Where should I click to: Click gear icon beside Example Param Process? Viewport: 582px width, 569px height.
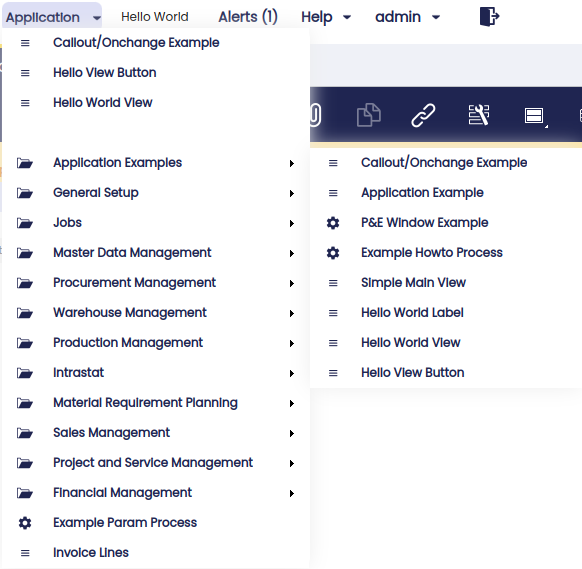coord(25,523)
